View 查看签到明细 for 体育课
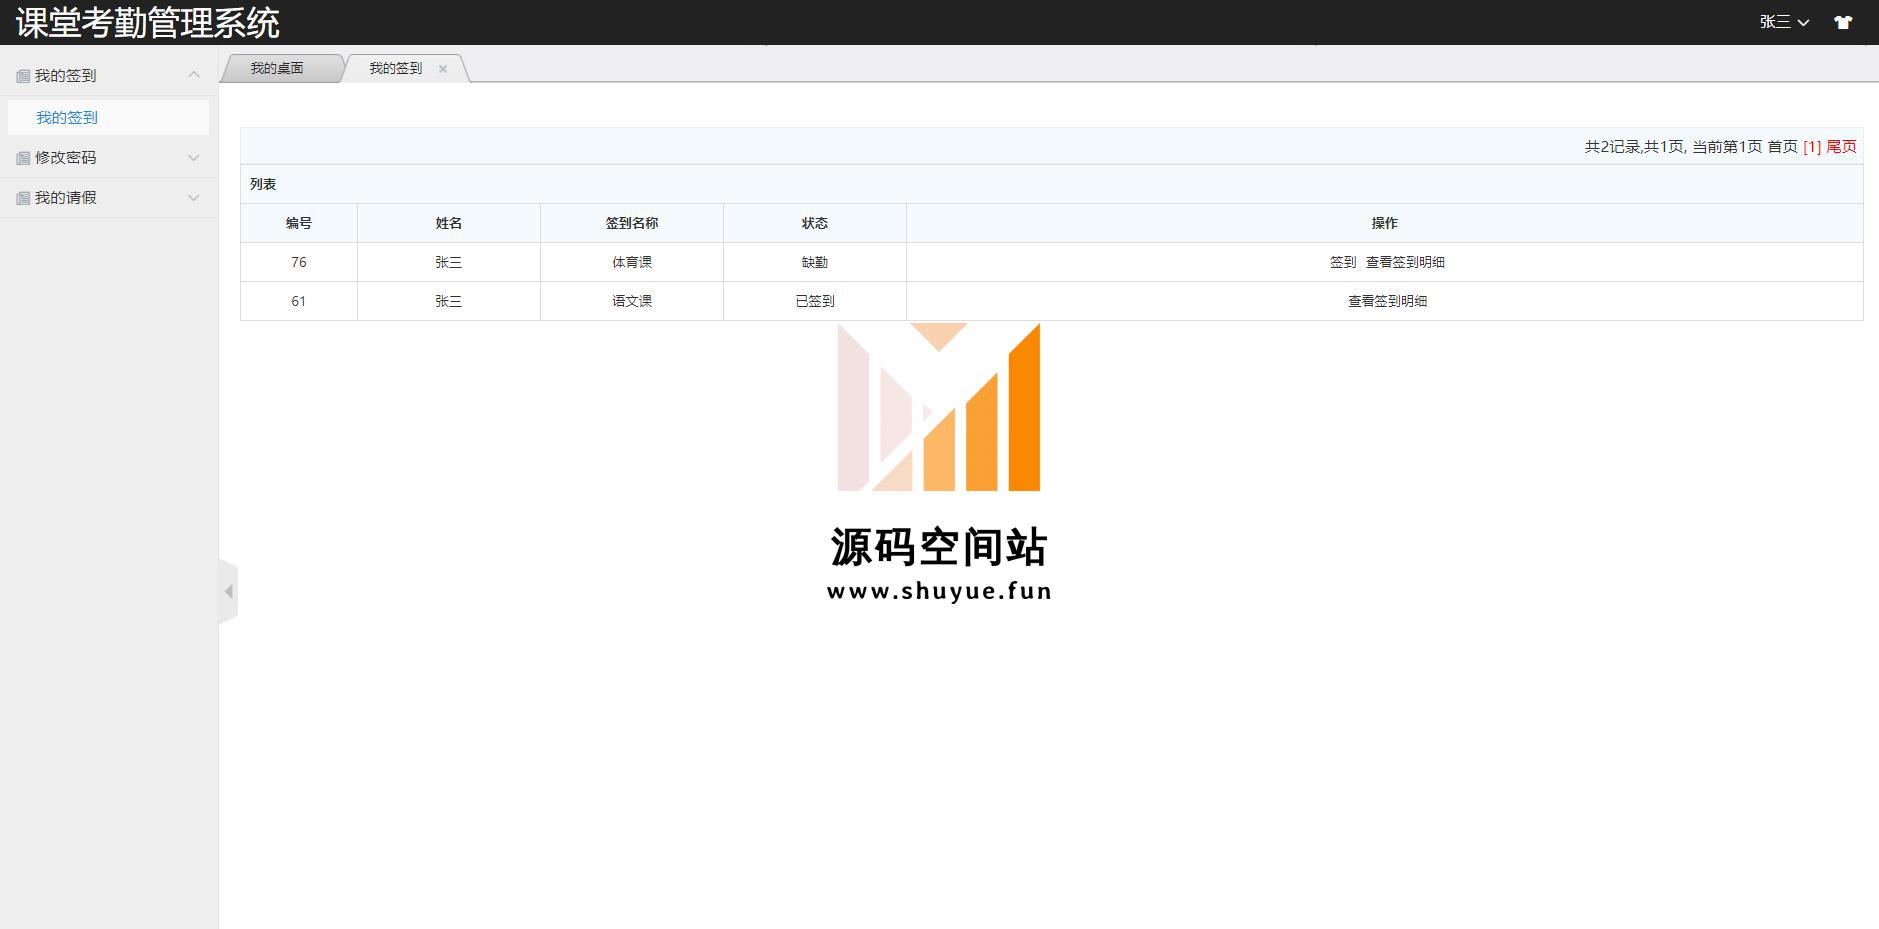This screenshot has height=929, width=1879. pos(1405,262)
